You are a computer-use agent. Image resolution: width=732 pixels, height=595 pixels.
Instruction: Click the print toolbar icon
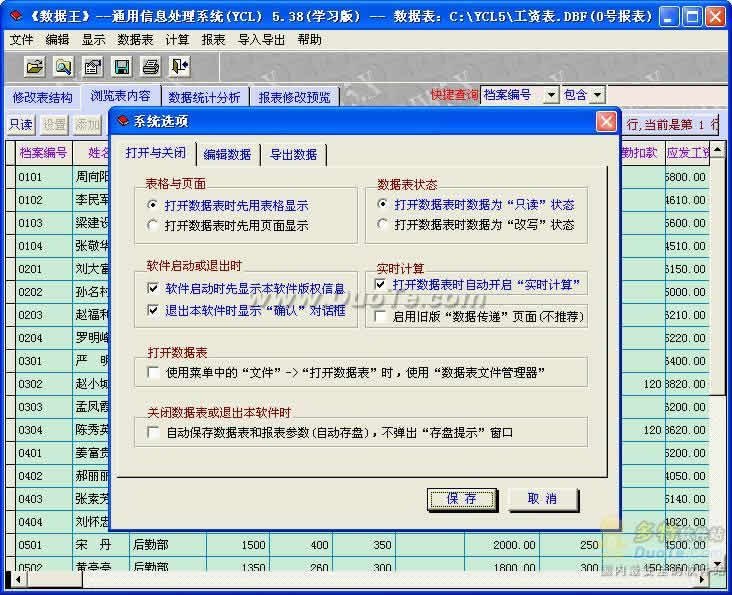click(x=150, y=67)
